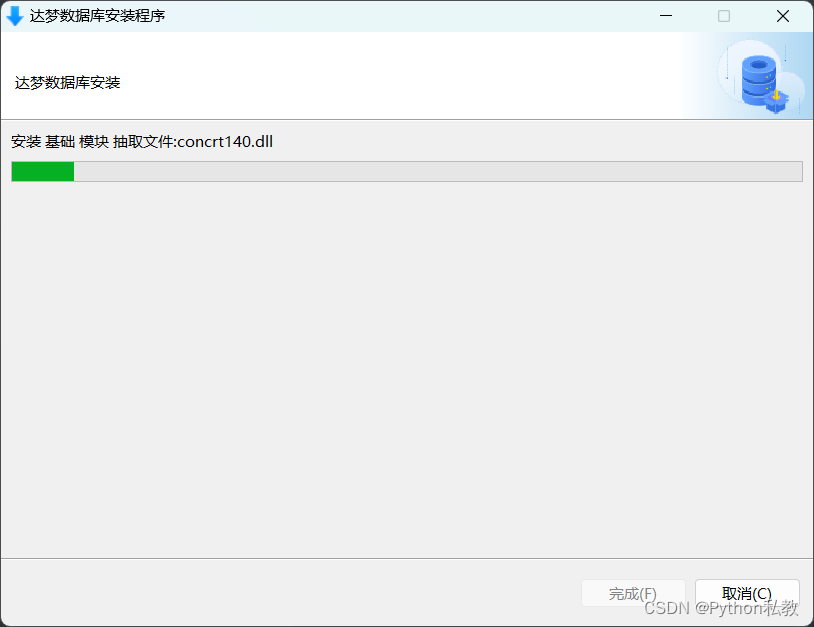Image resolution: width=814 pixels, height=627 pixels.
Task: Click the green installation progress bar
Action: point(407,171)
